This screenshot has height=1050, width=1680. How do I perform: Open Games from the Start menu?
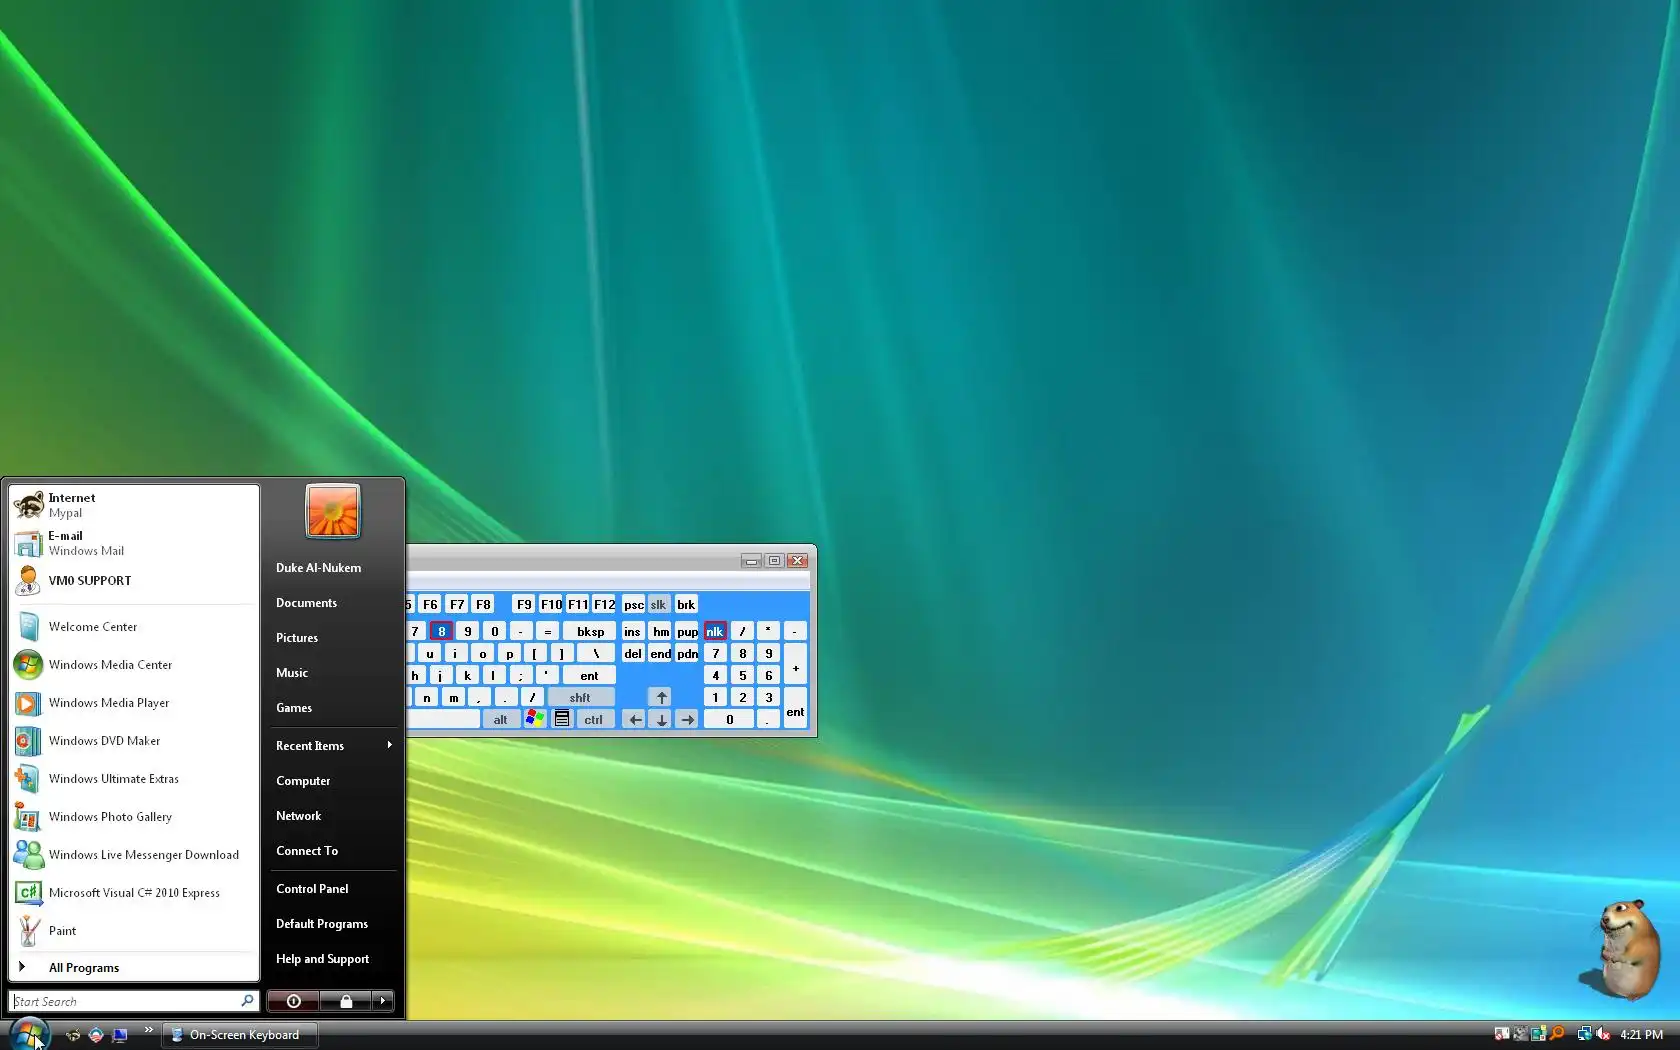334,708
